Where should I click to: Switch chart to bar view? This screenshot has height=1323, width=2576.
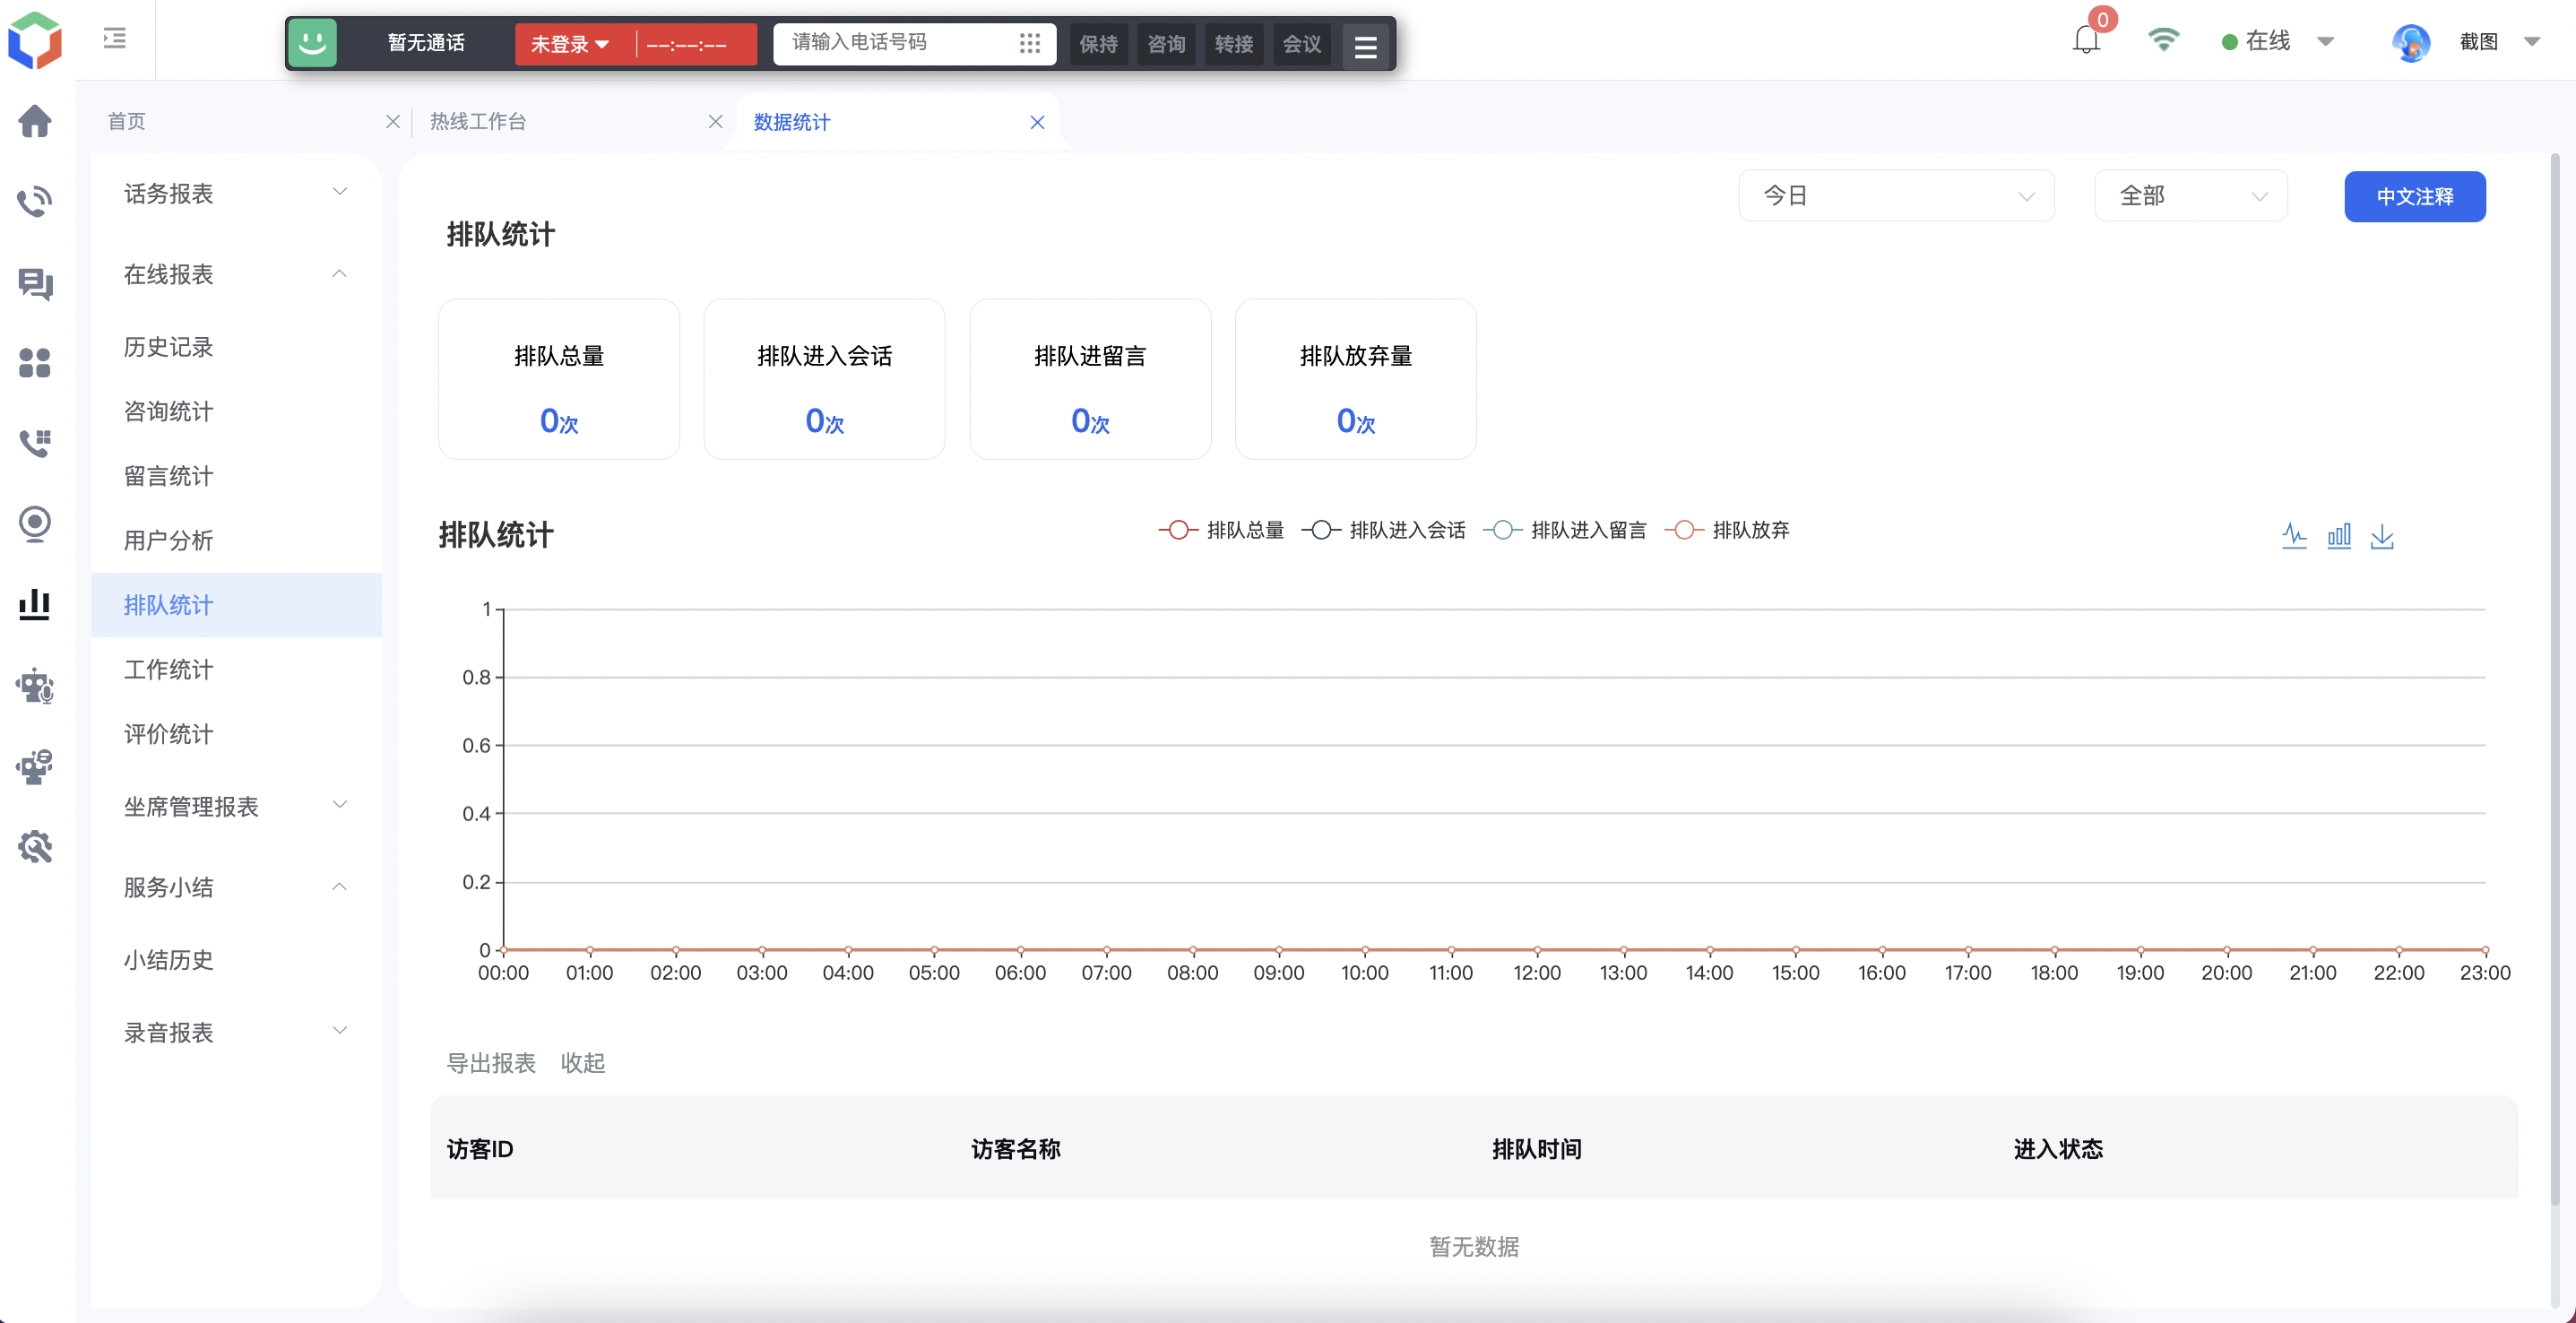pyautogui.click(x=2339, y=536)
